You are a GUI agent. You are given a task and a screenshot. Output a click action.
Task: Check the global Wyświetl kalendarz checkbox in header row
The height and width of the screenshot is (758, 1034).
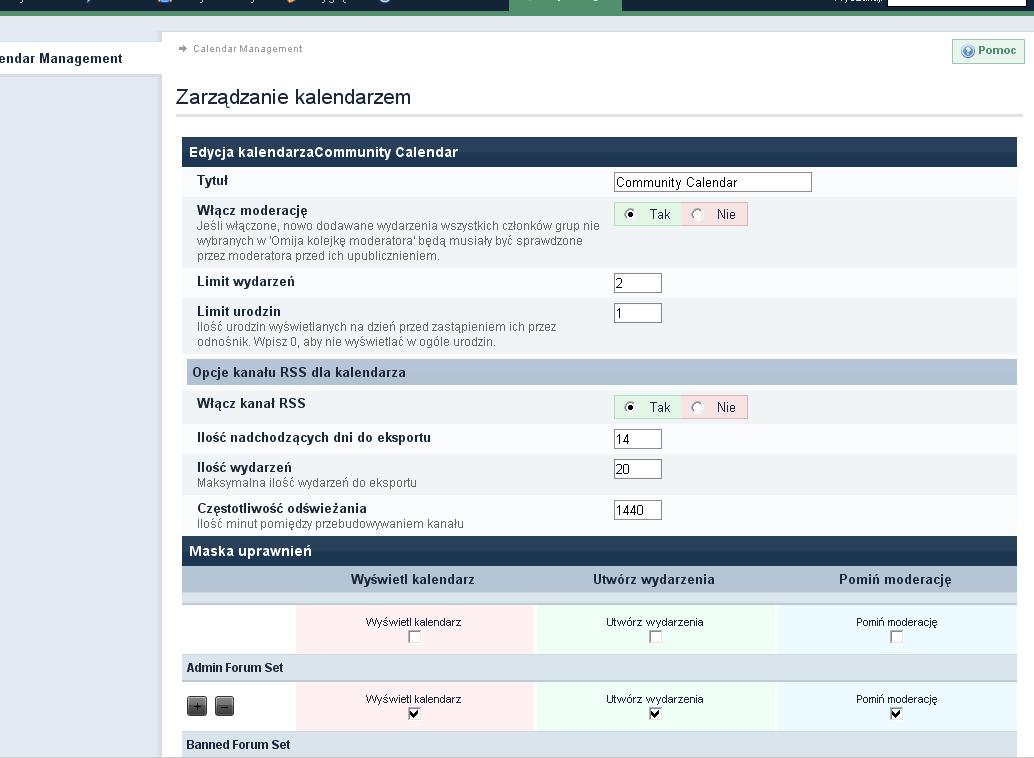[x=414, y=637]
